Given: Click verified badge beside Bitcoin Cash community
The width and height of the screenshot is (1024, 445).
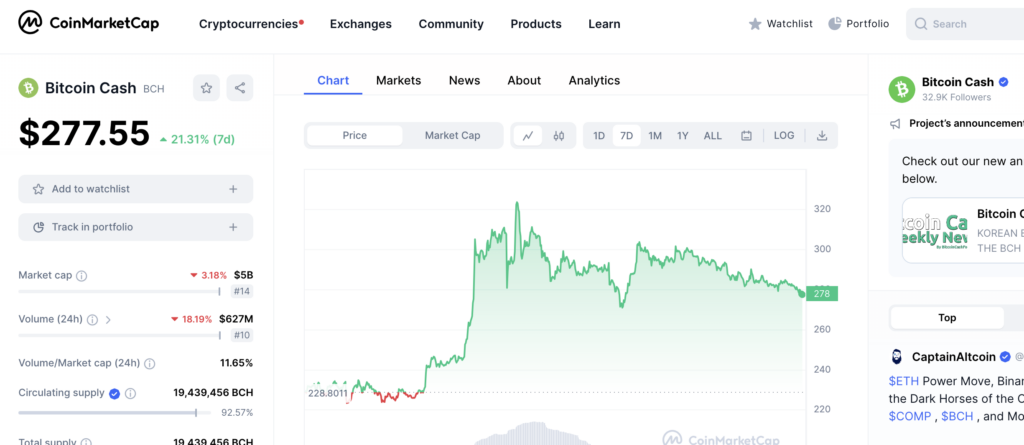Looking at the screenshot, I should click(1004, 82).
